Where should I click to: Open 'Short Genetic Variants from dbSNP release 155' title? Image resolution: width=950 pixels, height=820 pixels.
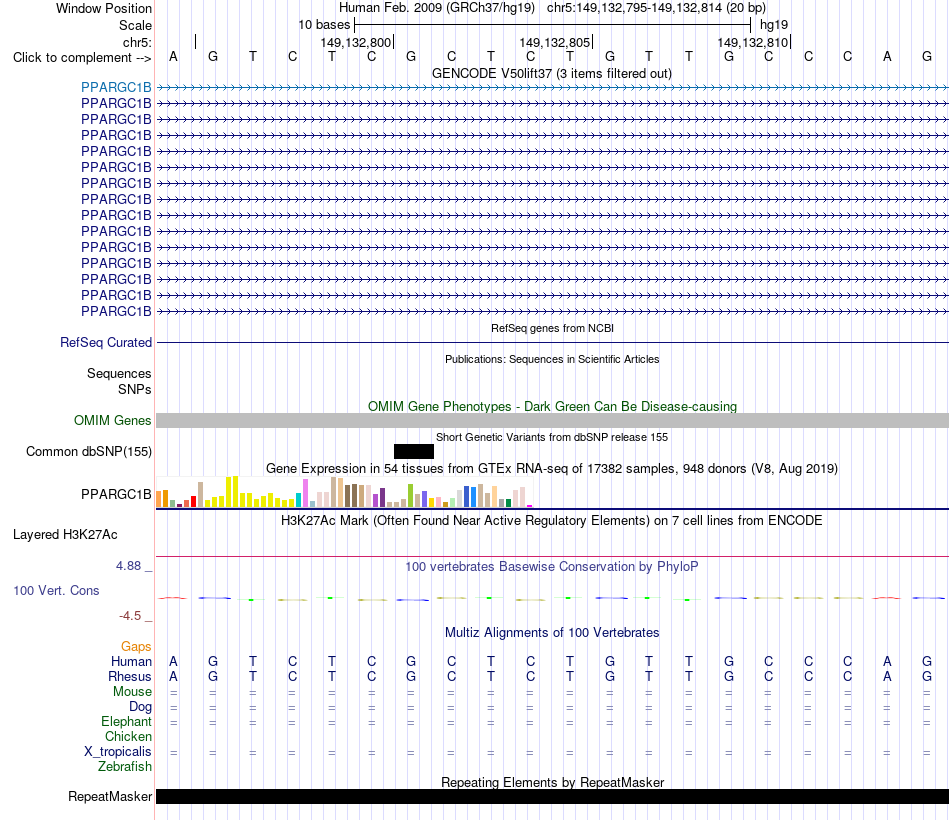click(552, 437)
